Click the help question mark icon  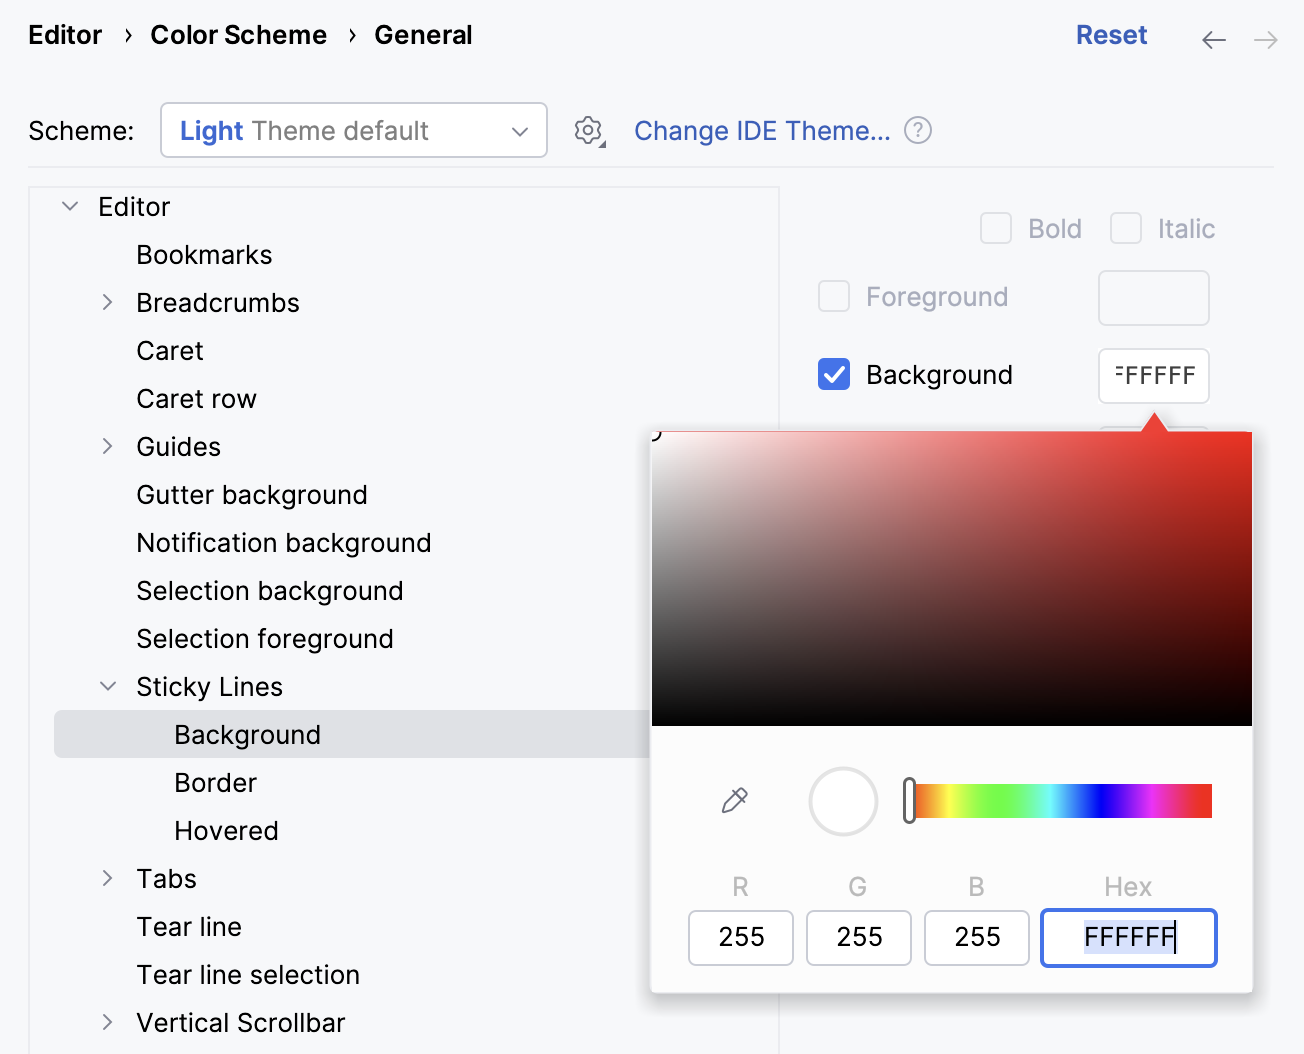coord(917,130)
